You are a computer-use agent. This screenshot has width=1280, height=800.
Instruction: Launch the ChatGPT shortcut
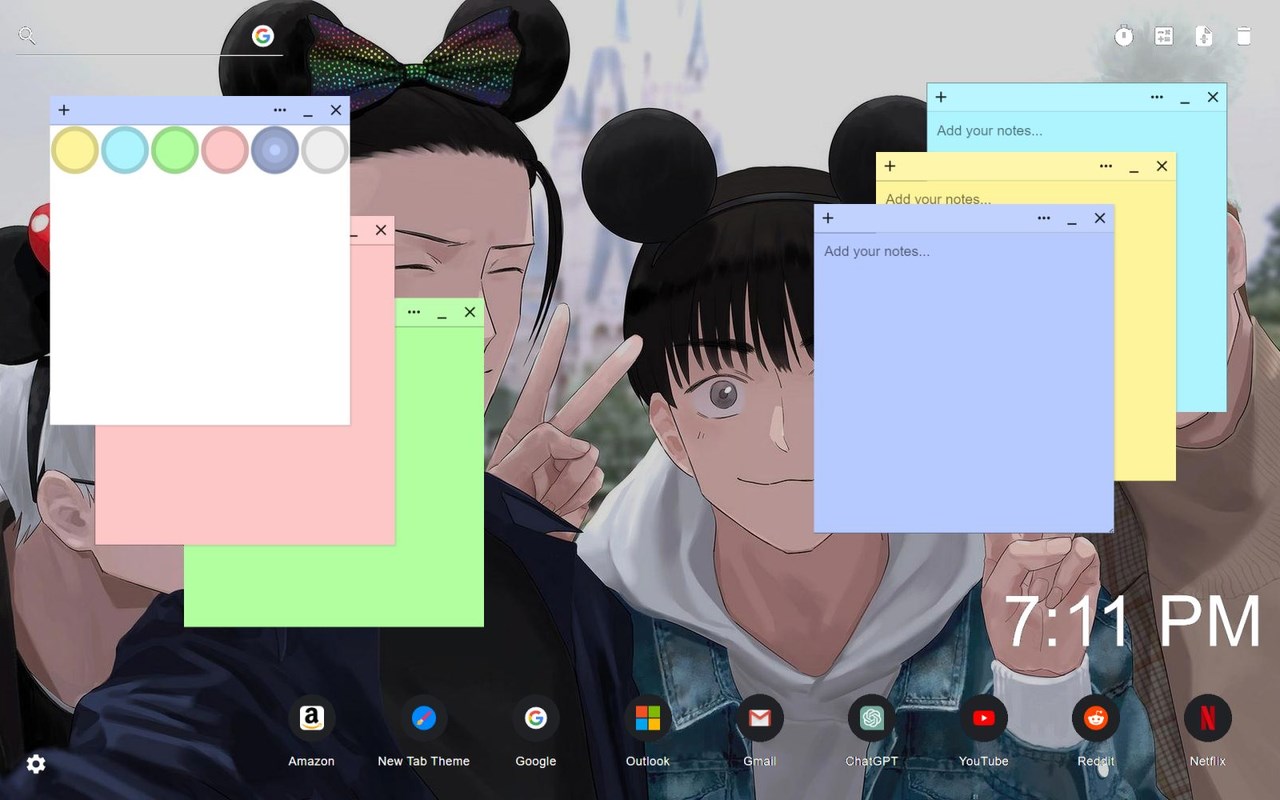point(871,718)
